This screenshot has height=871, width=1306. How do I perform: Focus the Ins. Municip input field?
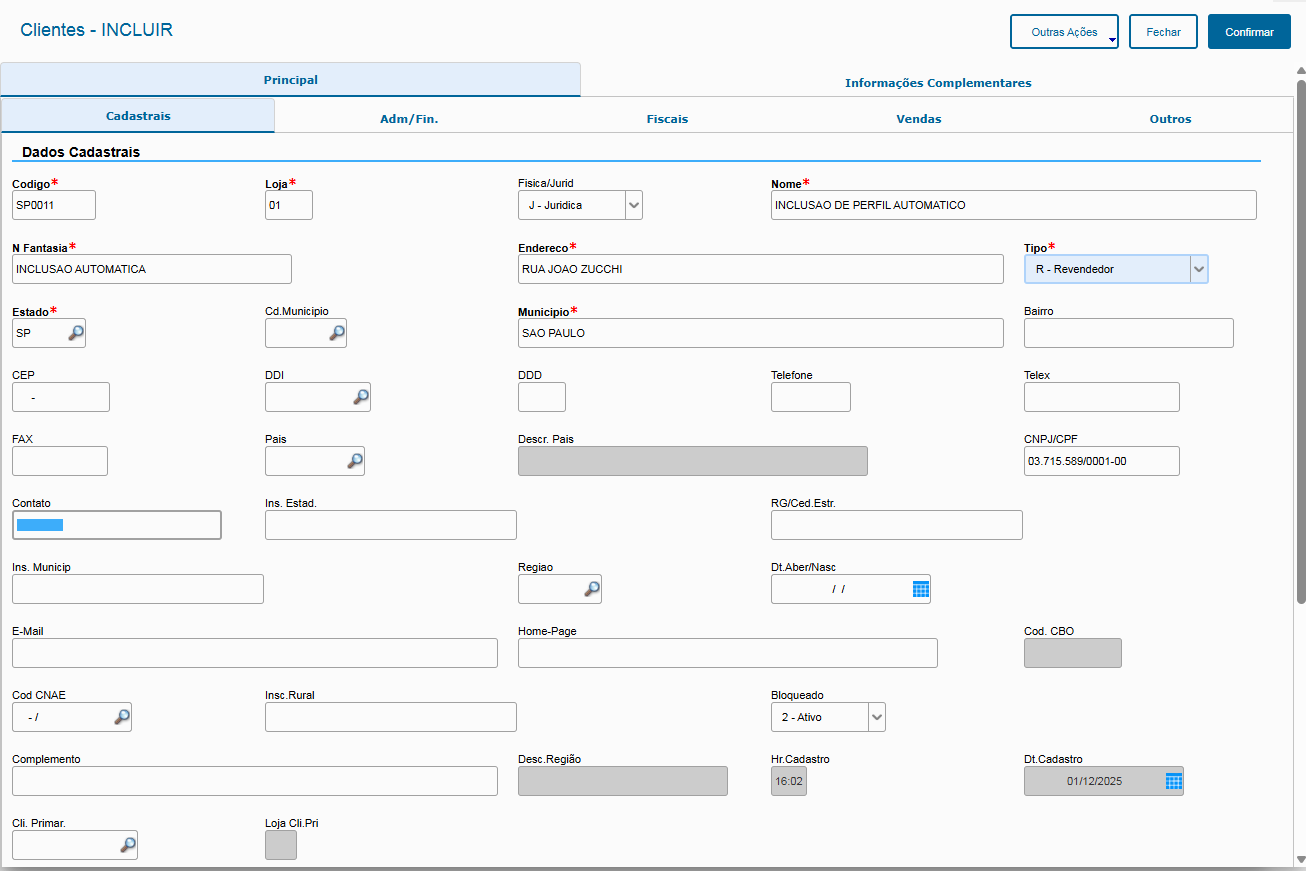(138, 589)
